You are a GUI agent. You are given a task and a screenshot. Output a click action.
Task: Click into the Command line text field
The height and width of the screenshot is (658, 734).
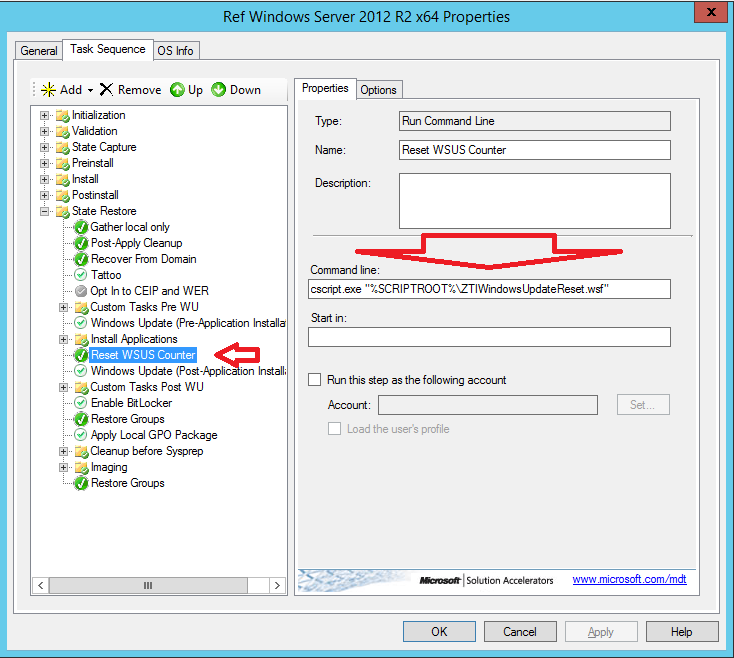[489, 289]
